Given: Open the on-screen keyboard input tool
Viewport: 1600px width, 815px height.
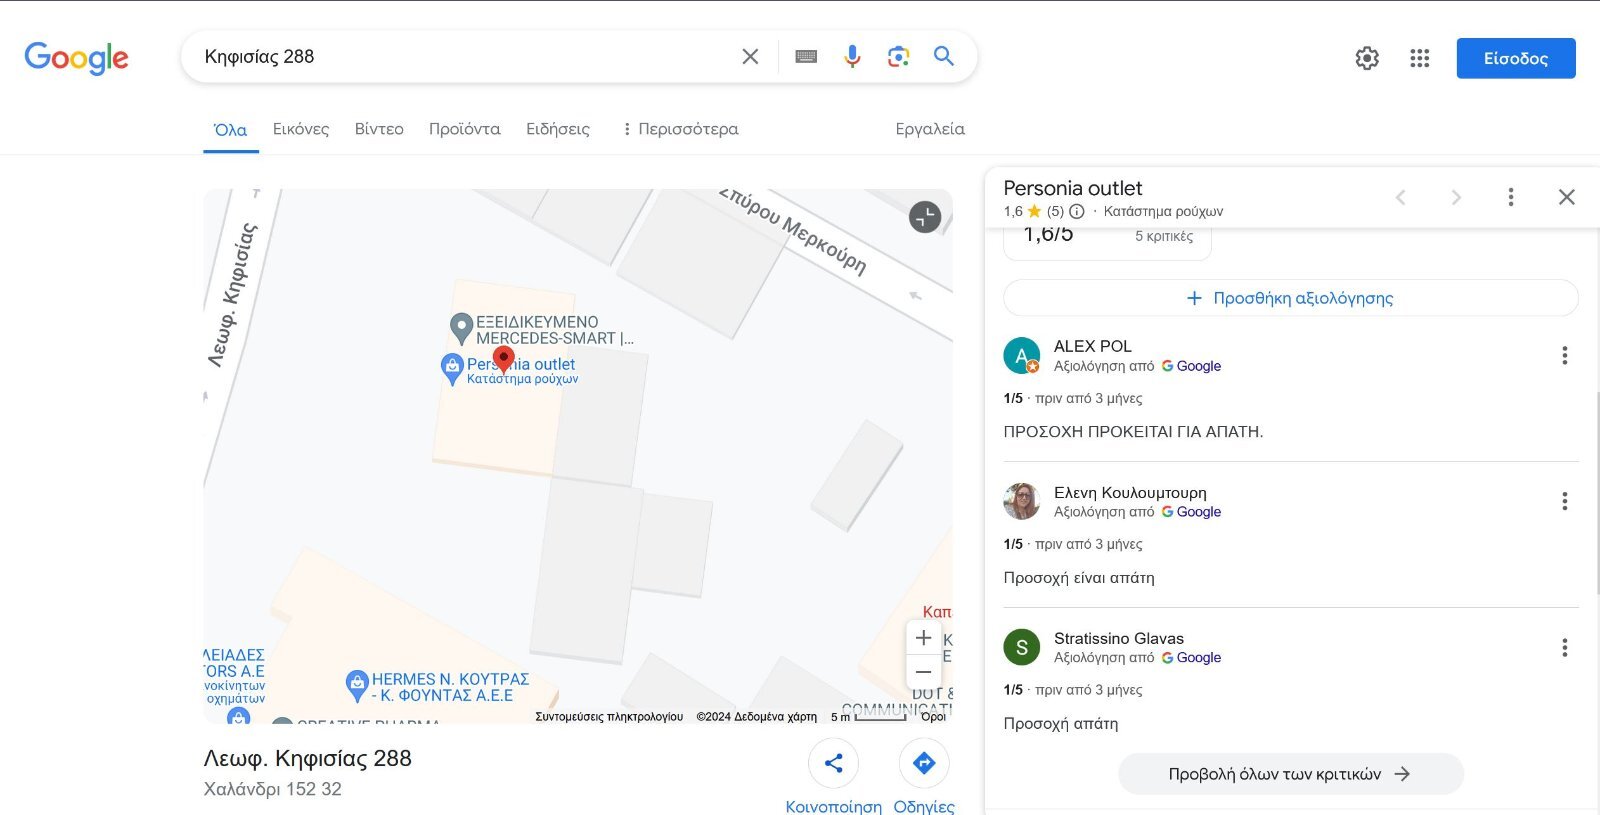Looking at the screenshot, I should [806, 57].
